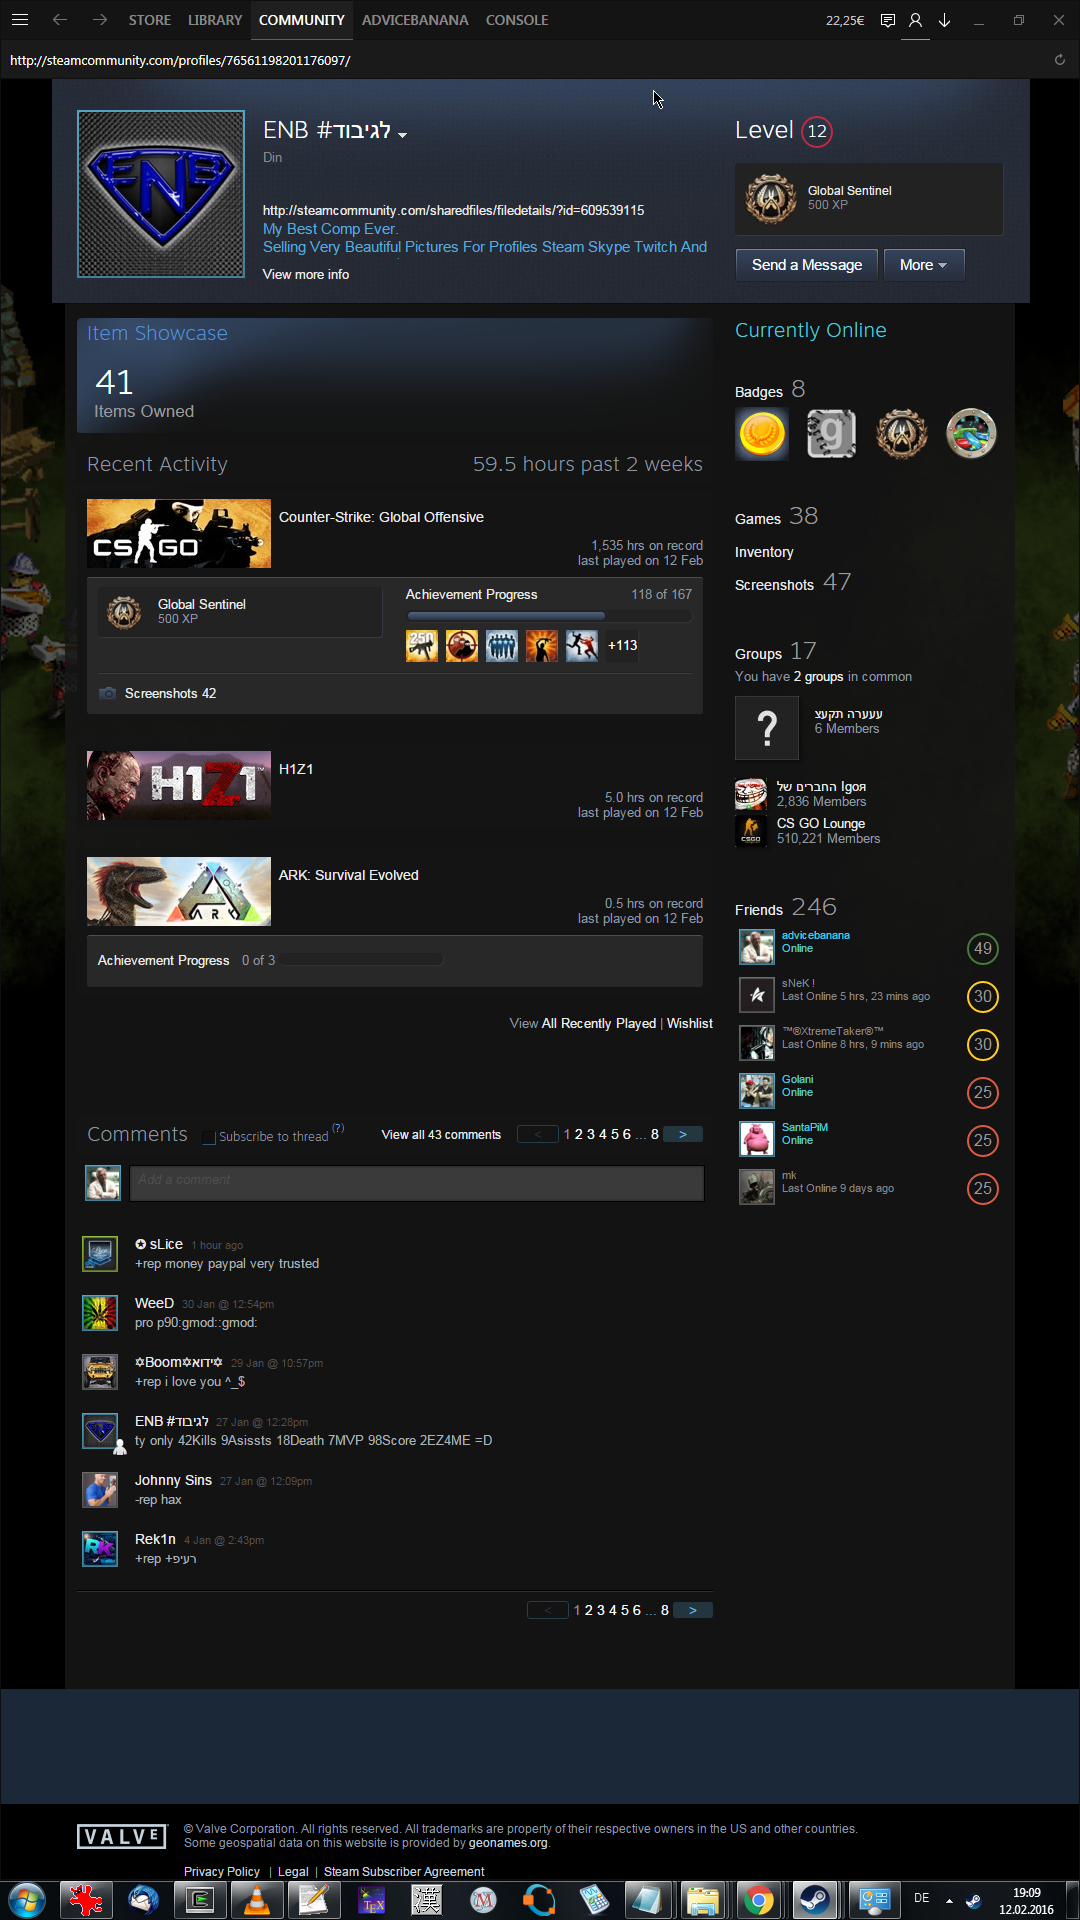Click the gold coin badge icon
Screen dimensions: 1080x1920
click(762, 434)
